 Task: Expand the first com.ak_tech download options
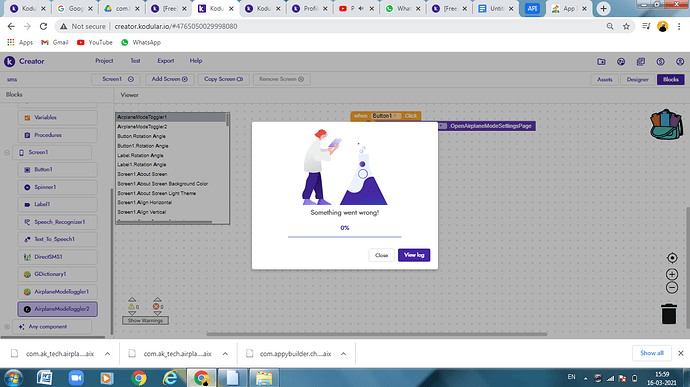coord(107,354)
